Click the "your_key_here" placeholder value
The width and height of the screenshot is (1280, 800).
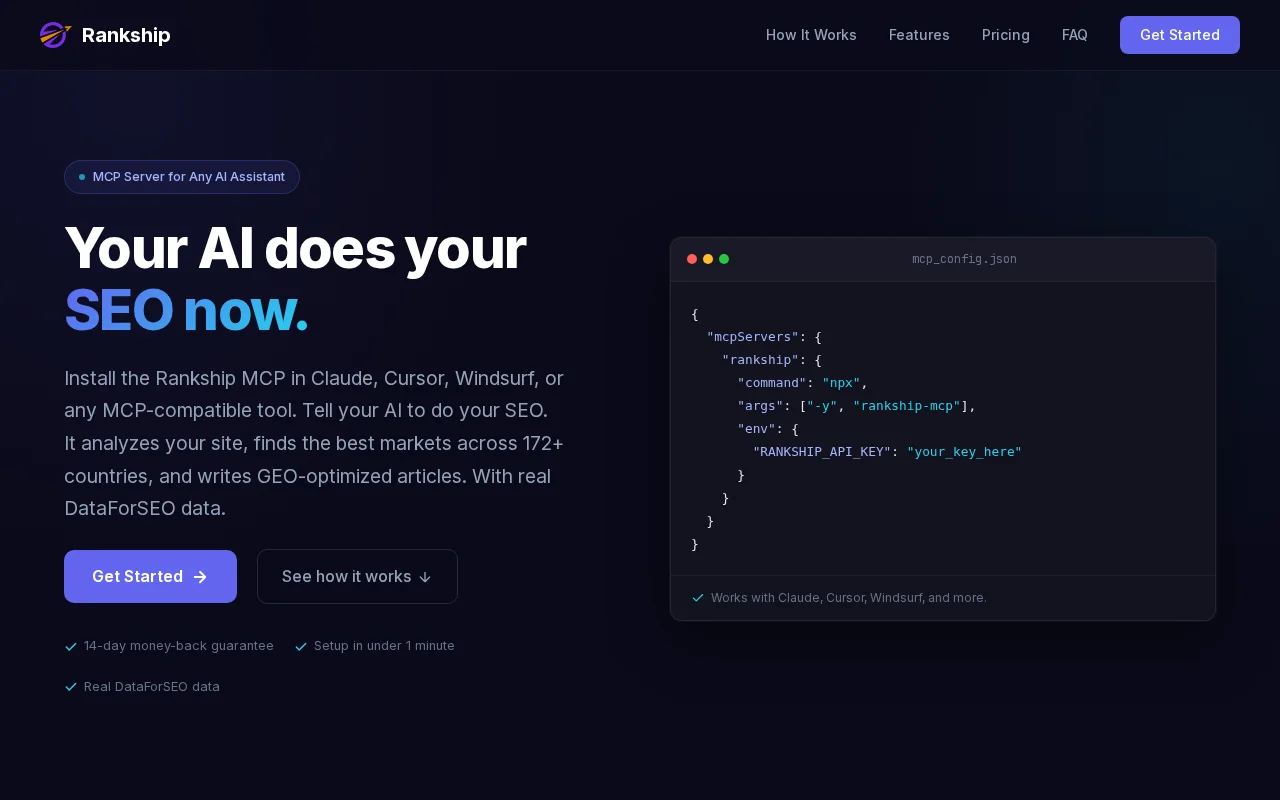pyautogui.click(x=964, y=452)
